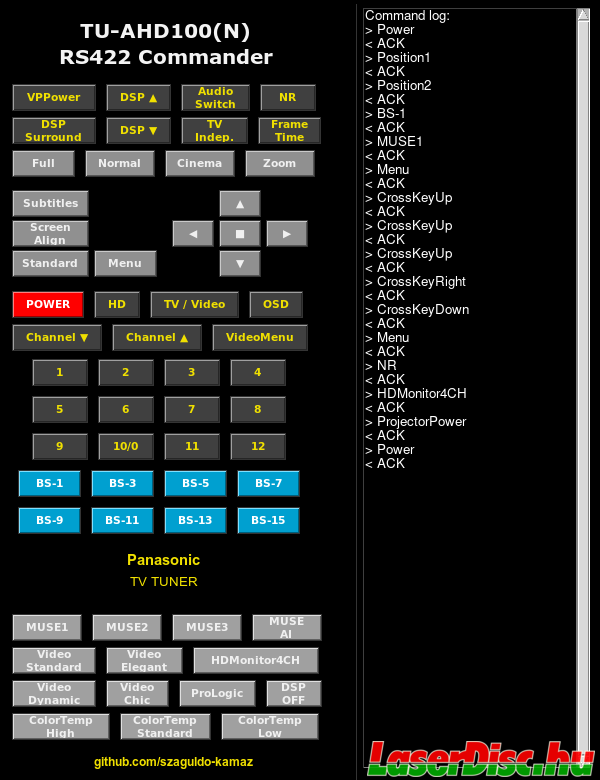This screenshot has height=780, width=600.
Task: Click the HD button
Action: point(117,304)
